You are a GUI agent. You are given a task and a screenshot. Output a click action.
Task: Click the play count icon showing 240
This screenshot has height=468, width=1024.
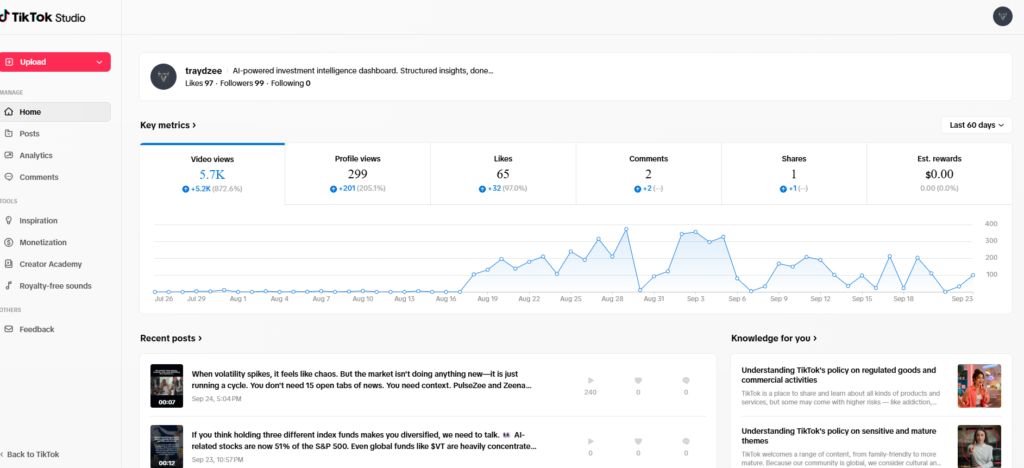(591, 380)
